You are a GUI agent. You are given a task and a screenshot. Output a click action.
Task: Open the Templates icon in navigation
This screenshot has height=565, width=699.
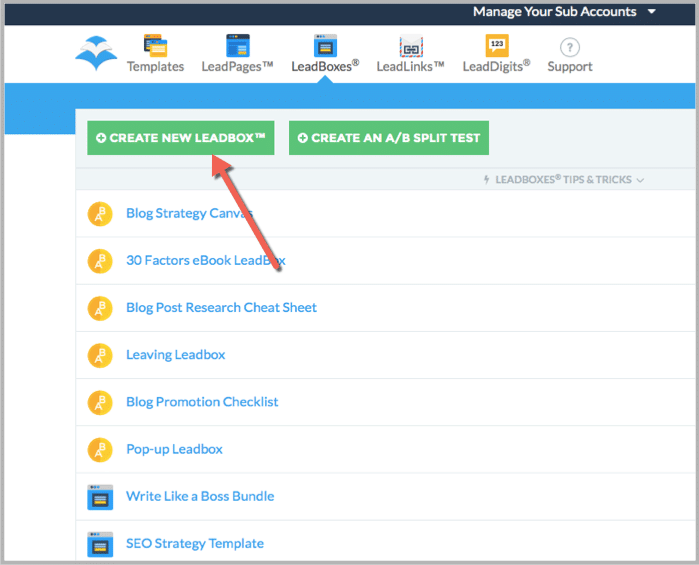(155, 45)
